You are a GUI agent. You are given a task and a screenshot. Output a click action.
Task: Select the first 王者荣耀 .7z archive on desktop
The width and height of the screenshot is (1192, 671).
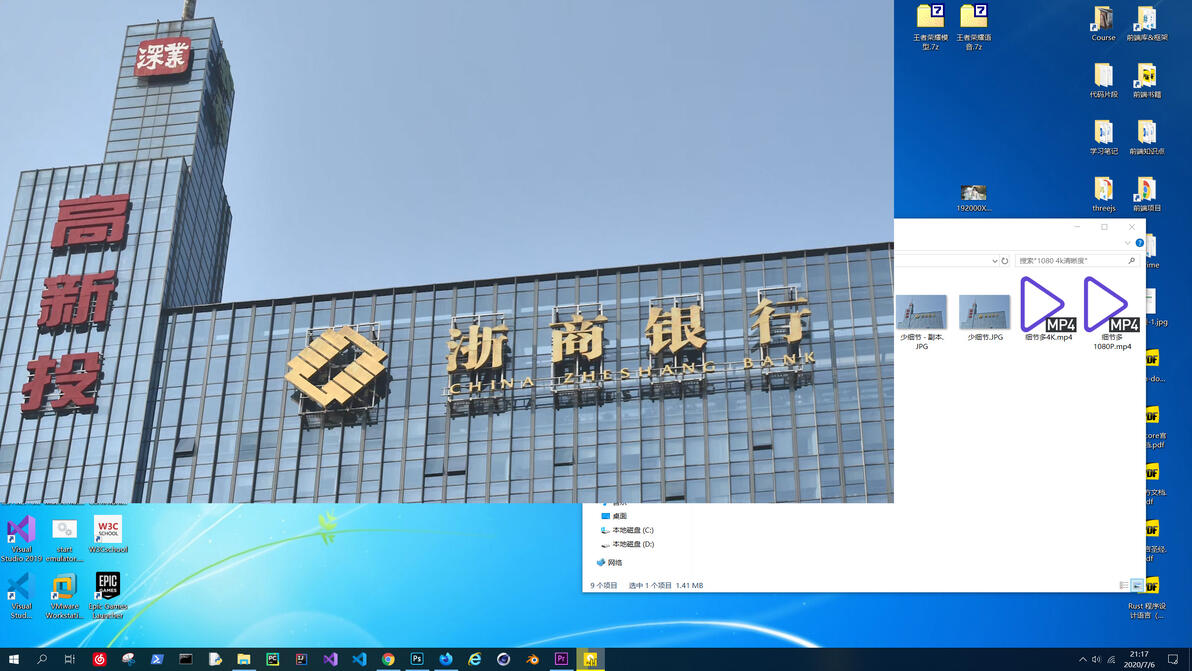930,27
